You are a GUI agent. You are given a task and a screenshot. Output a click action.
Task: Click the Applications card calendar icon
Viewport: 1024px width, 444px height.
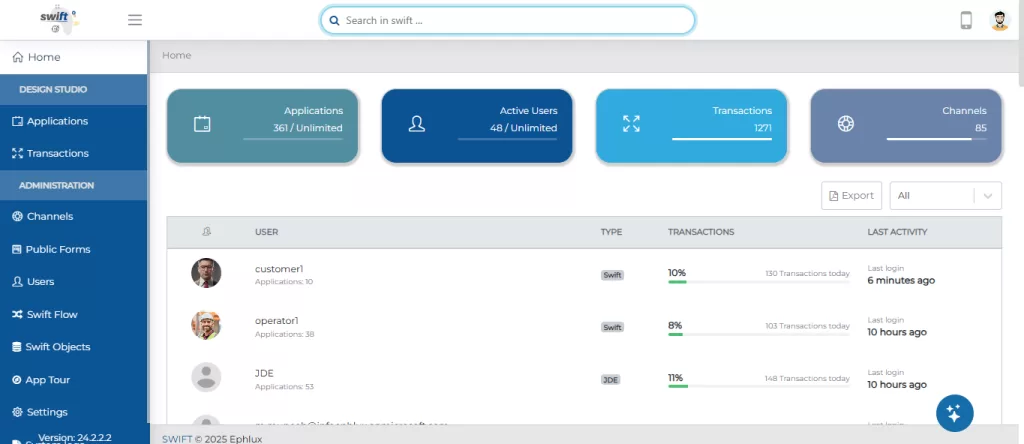pyautogui.click(x=202, y=124)
